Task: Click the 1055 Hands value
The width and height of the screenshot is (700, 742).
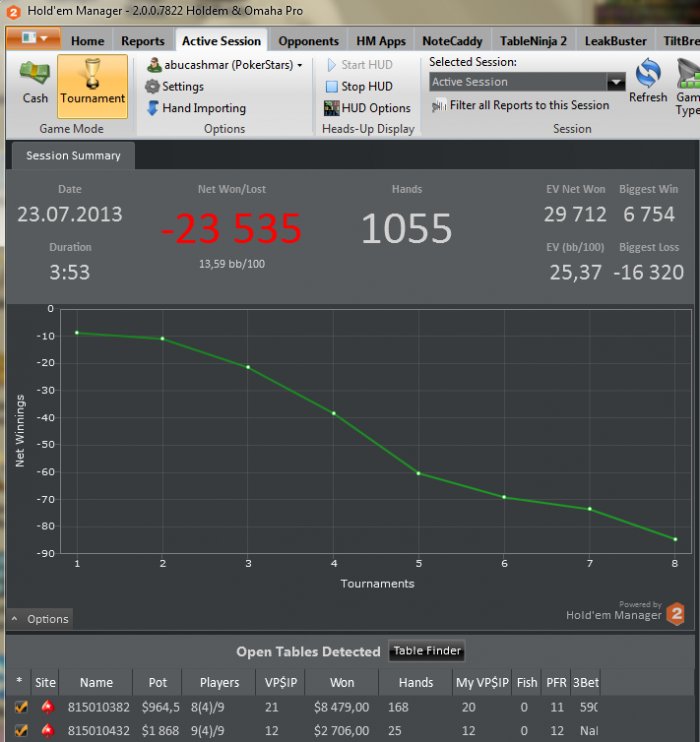Action: [407, 229]
